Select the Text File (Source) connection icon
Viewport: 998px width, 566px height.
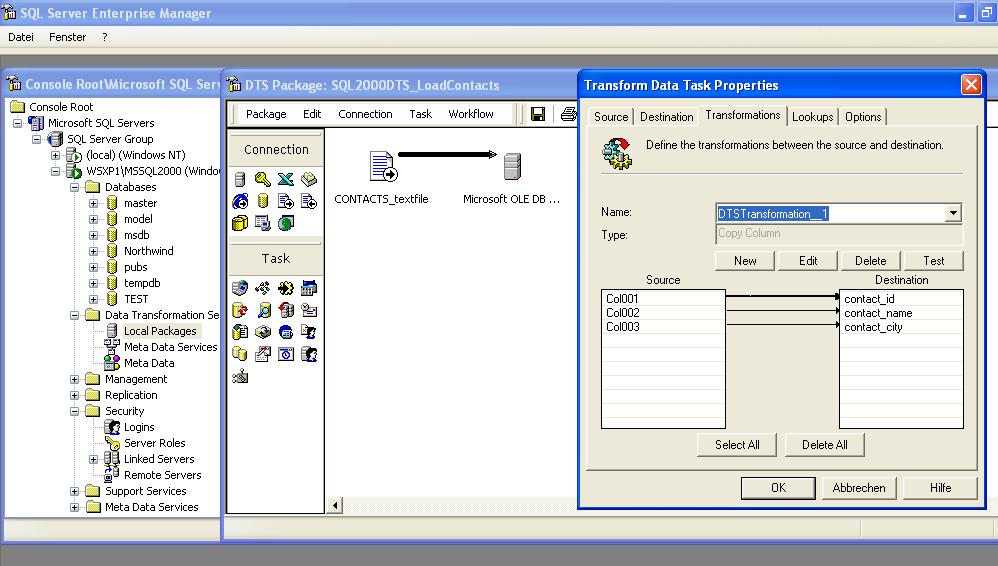point(286,202)
